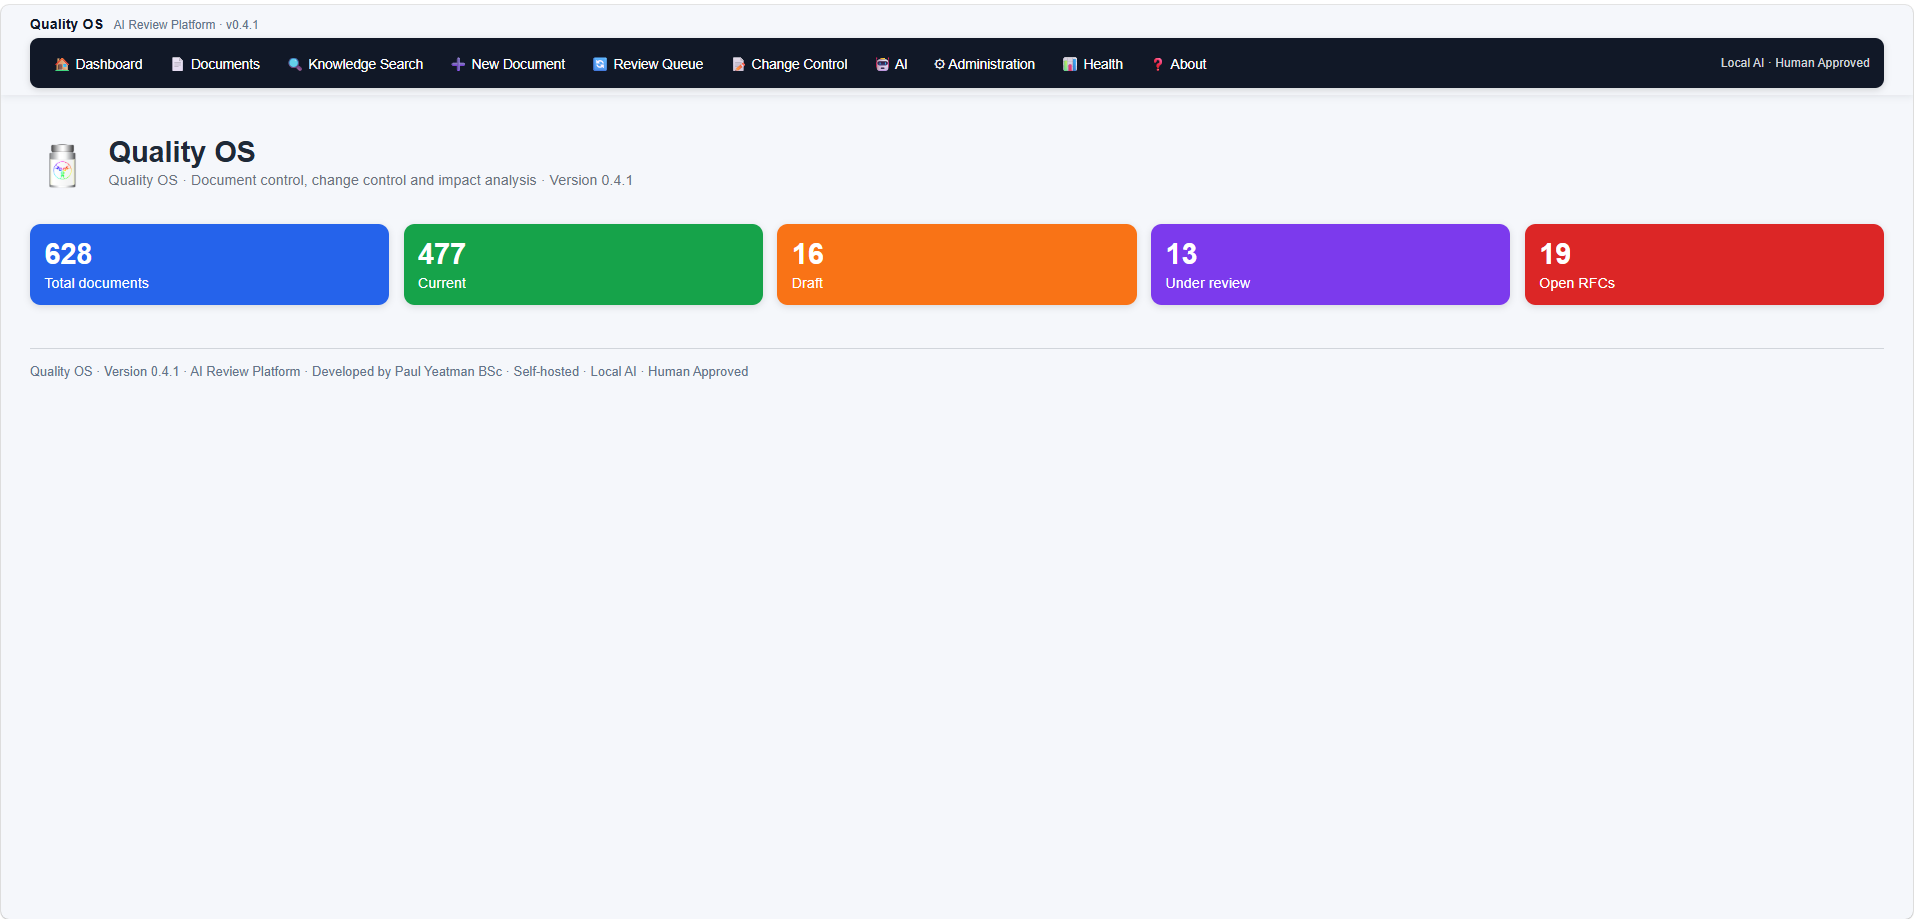The width and height of the screenshot is (1917, 919).
Task: Open the Health status page
Action: coord(1093,64)
